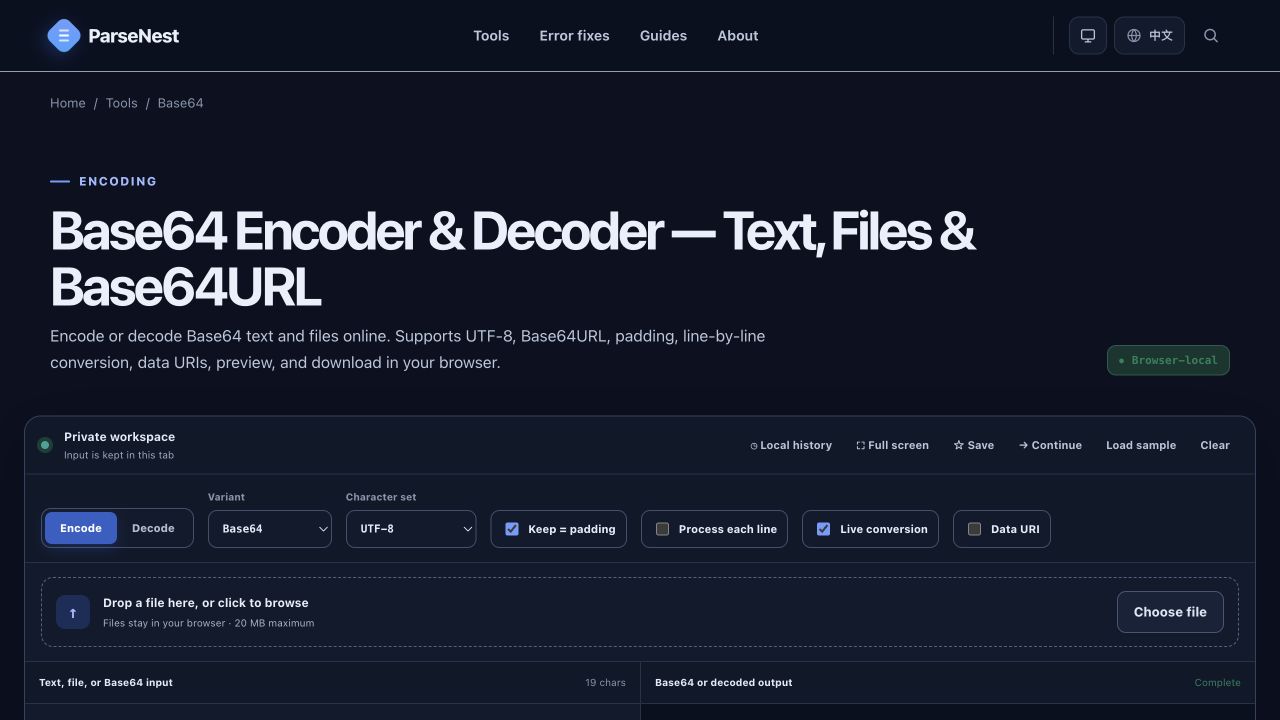Screen dimensions: 1280x720
Task: Expand the Variant Base64 dropdown
Action: tap(270, 529)
